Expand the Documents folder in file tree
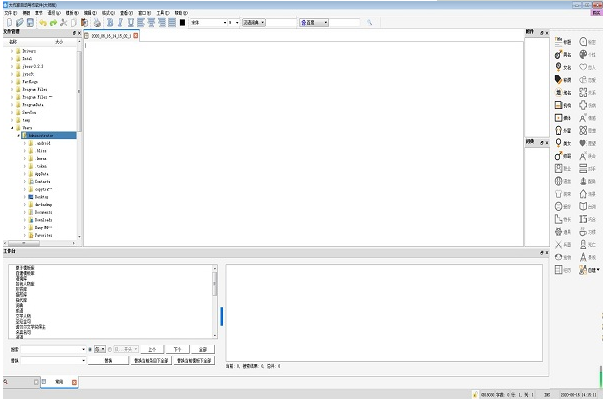The height and width of the screenshot is (399, 603). [x=25, y=212]
